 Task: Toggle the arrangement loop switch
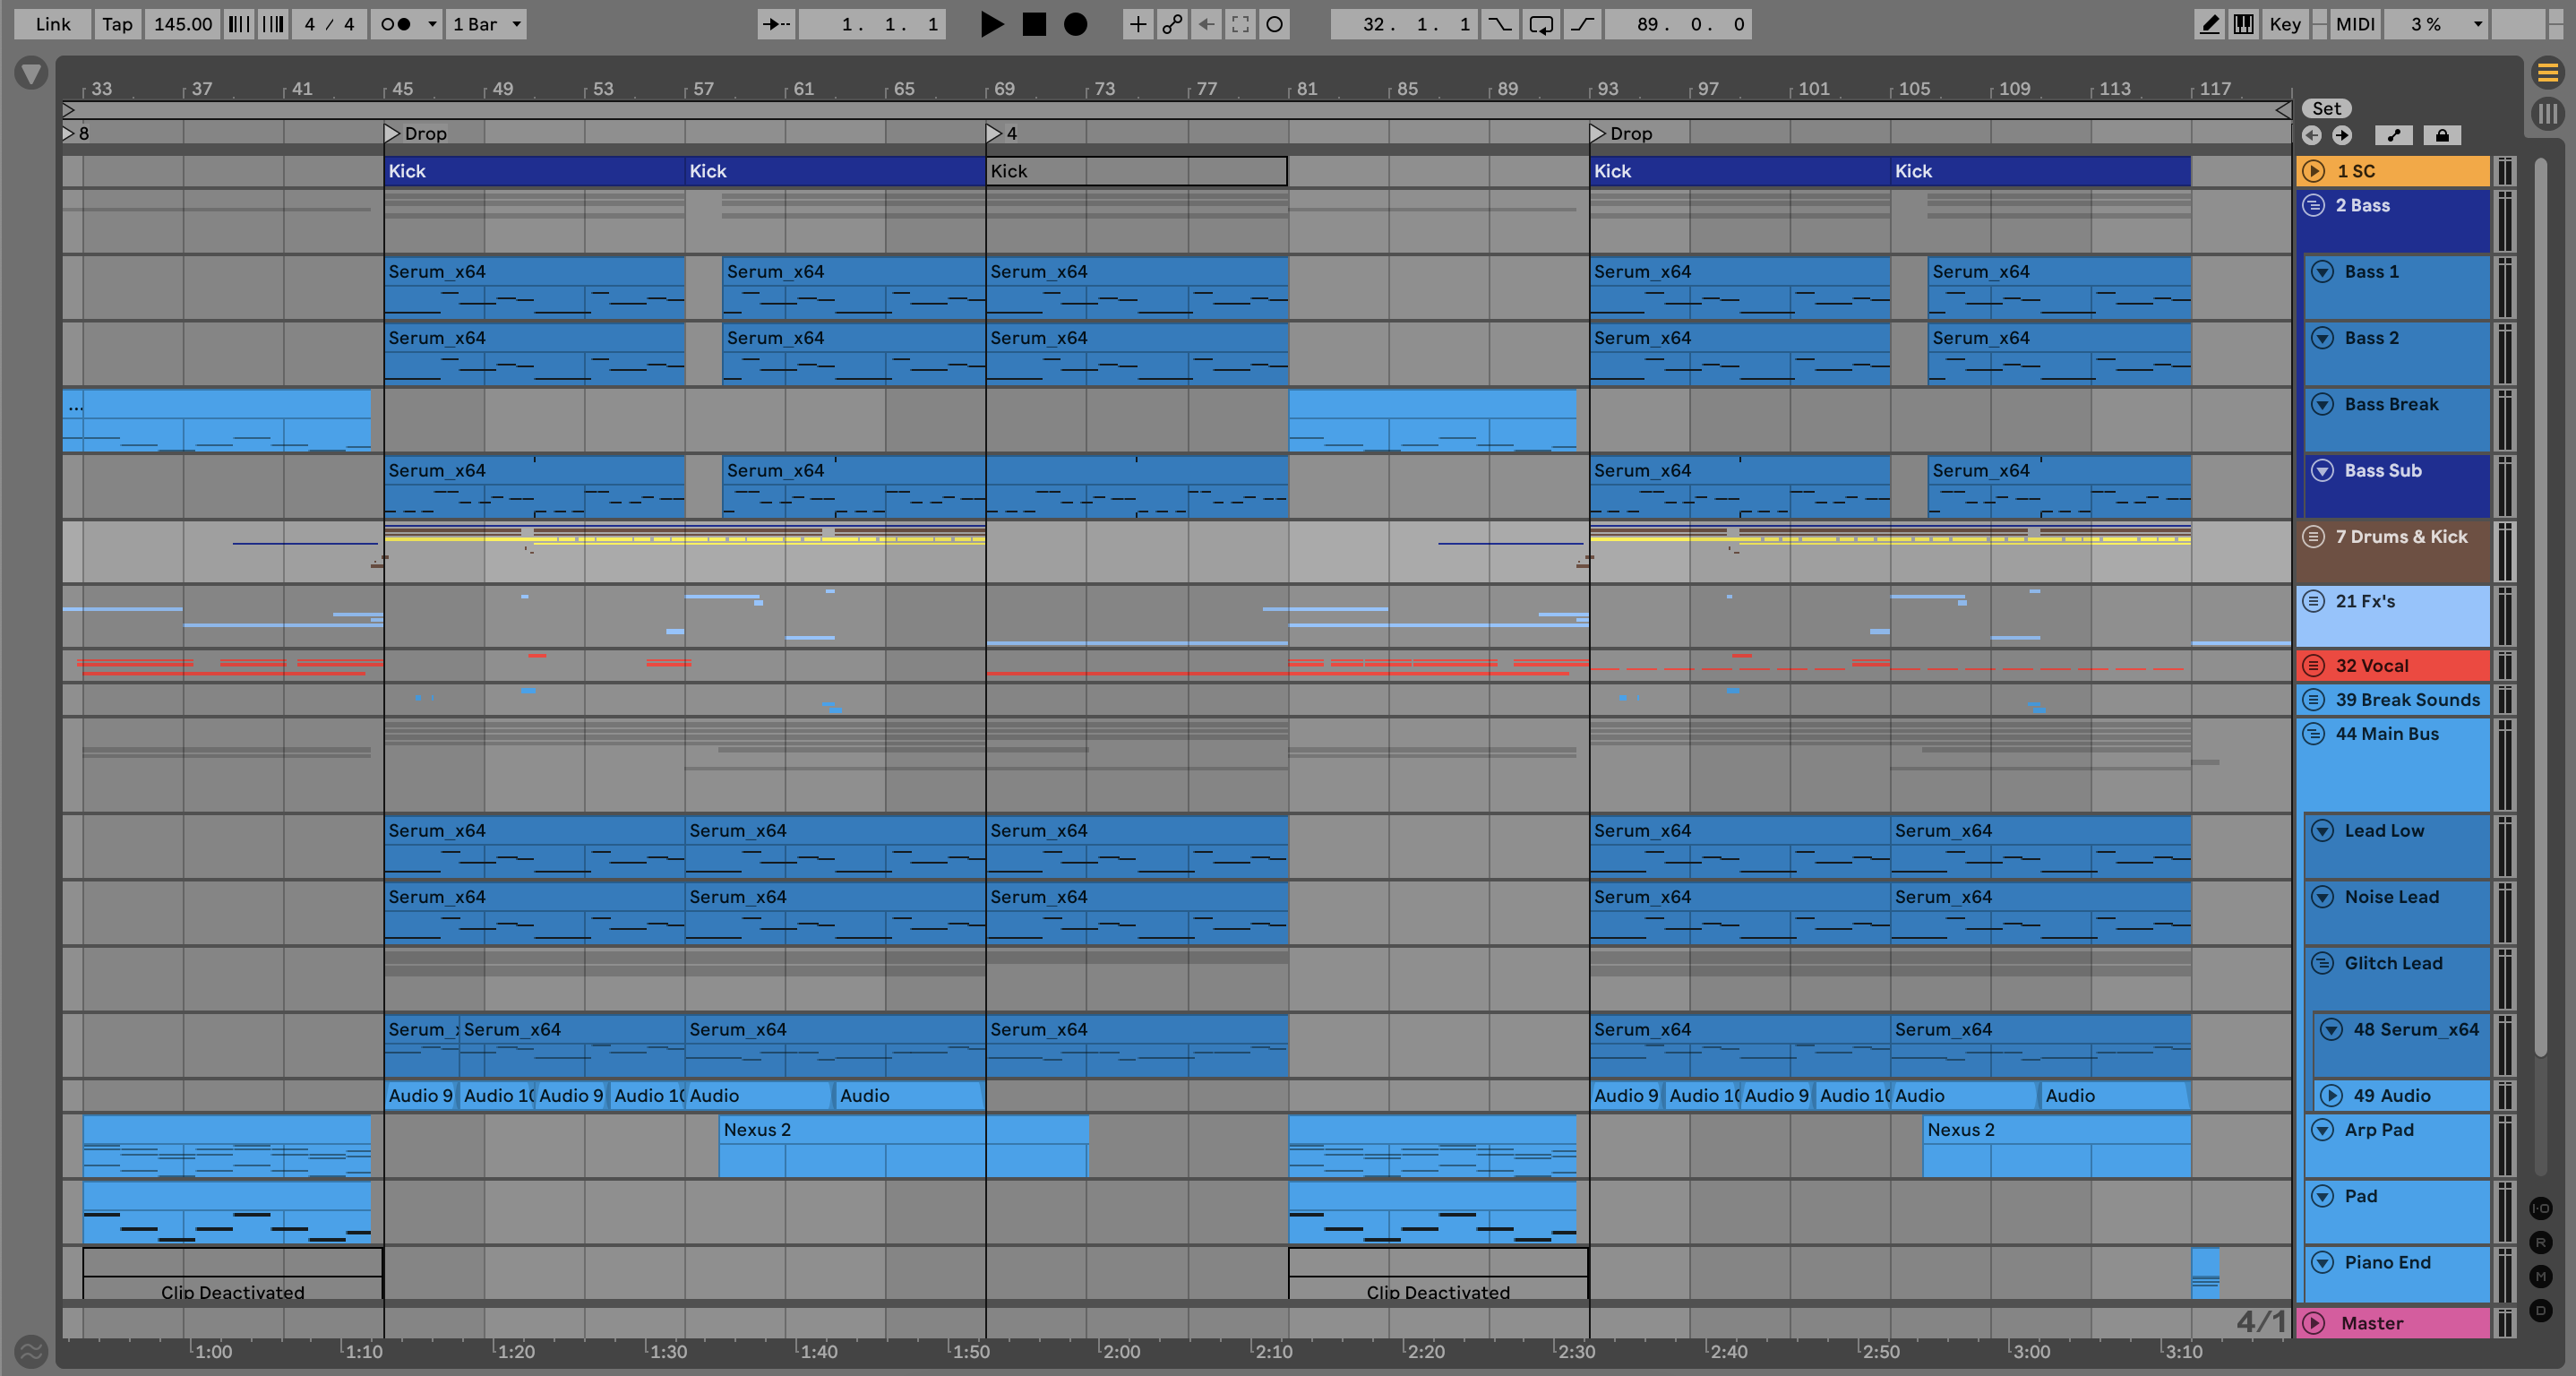tap(1541, 24)
